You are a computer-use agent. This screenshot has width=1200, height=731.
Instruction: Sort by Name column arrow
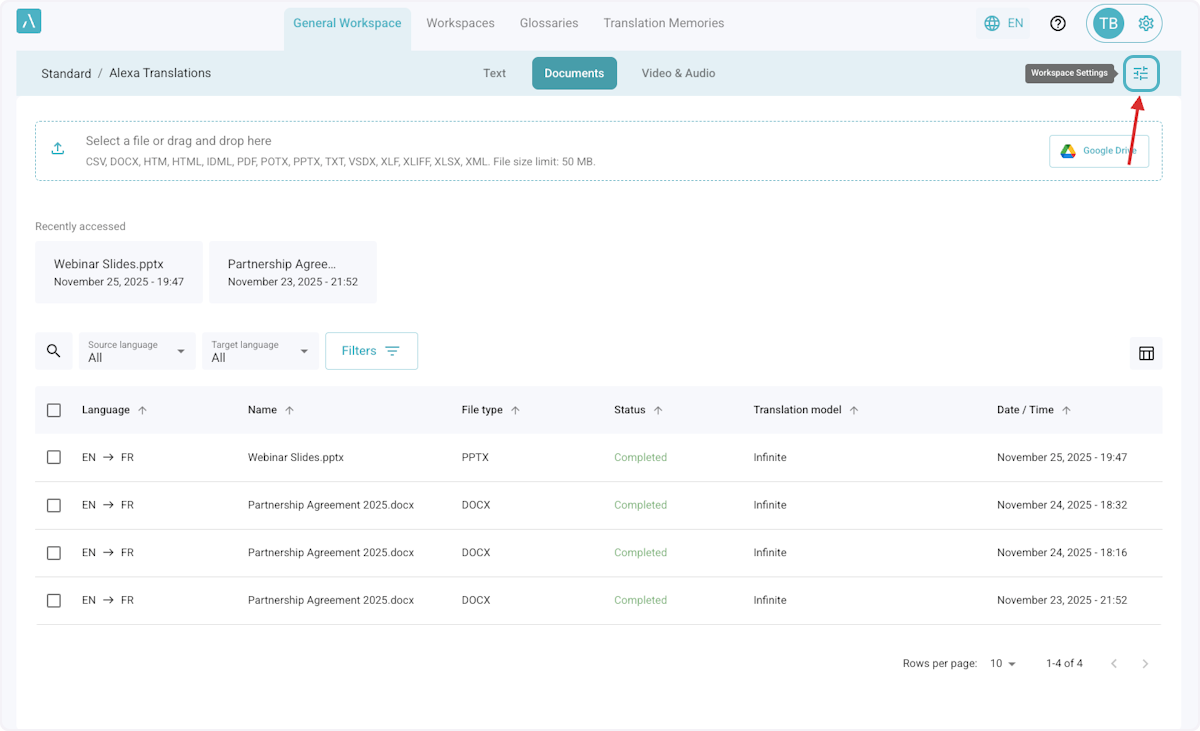(290, 410)
